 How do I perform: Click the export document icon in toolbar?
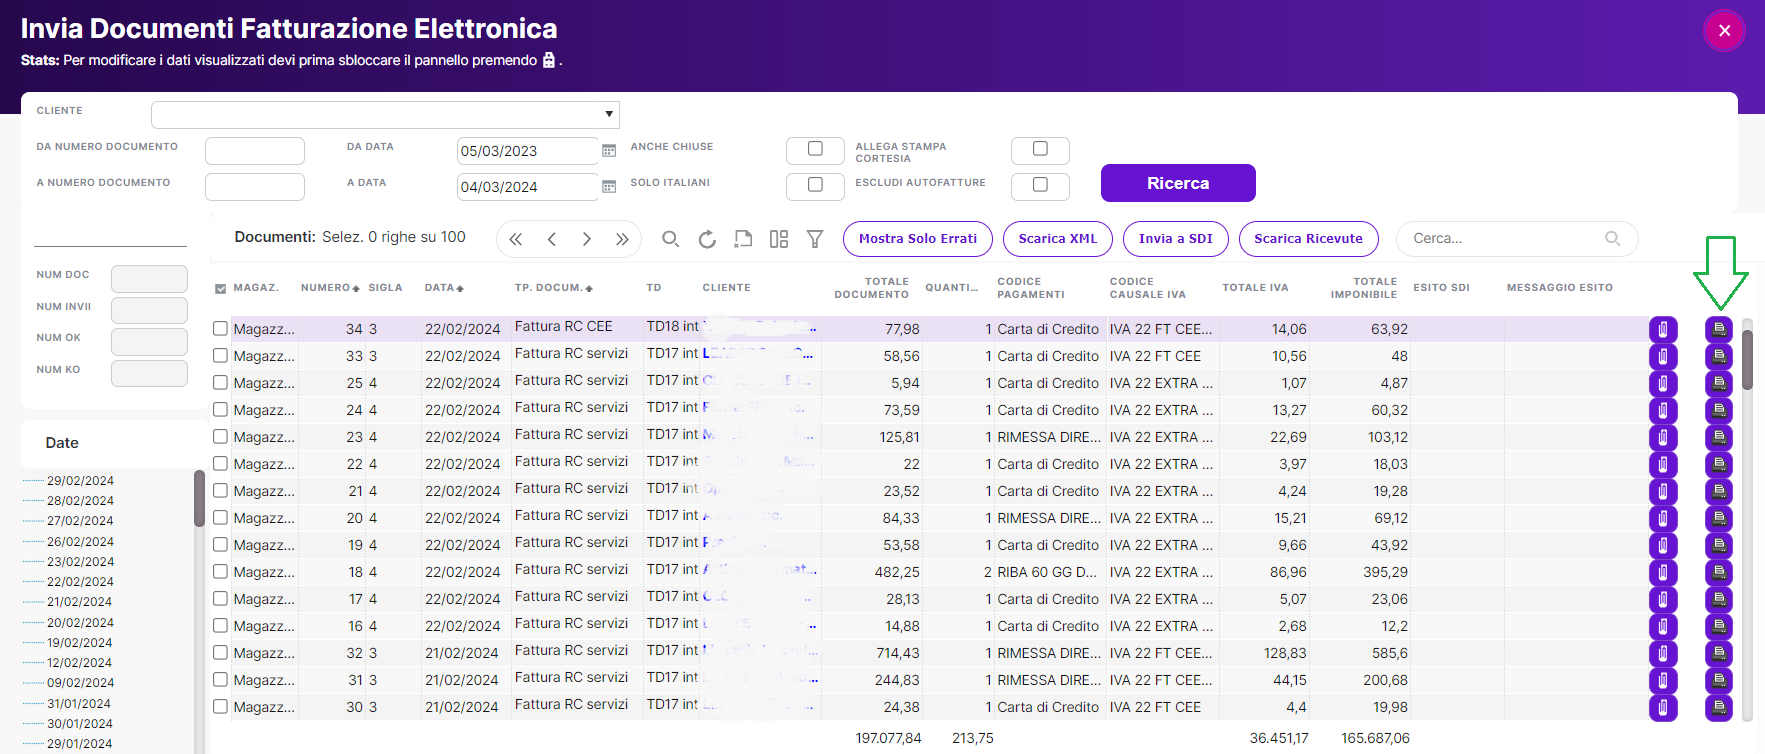743,239
